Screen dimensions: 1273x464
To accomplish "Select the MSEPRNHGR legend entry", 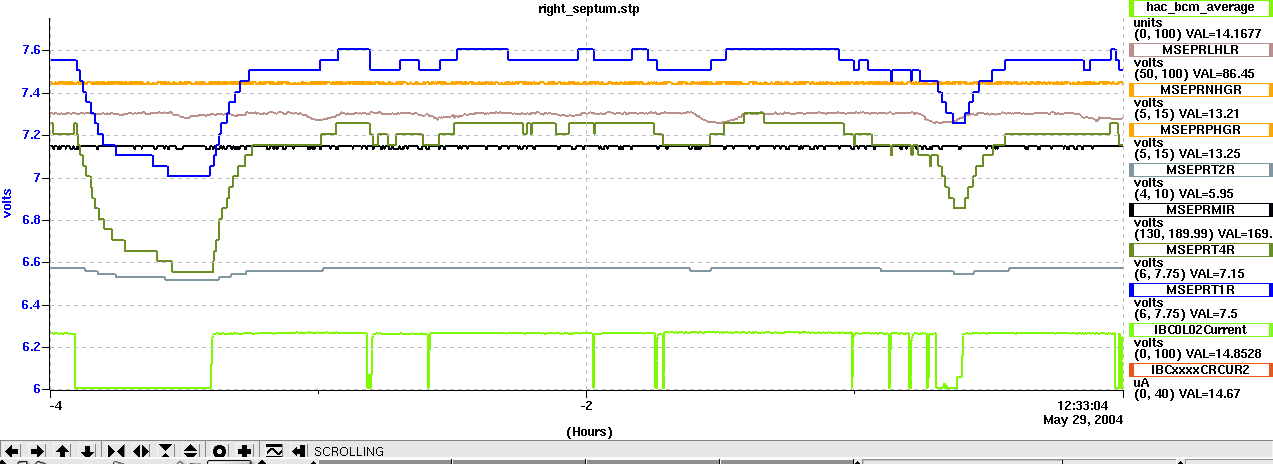I will 1200,89.
